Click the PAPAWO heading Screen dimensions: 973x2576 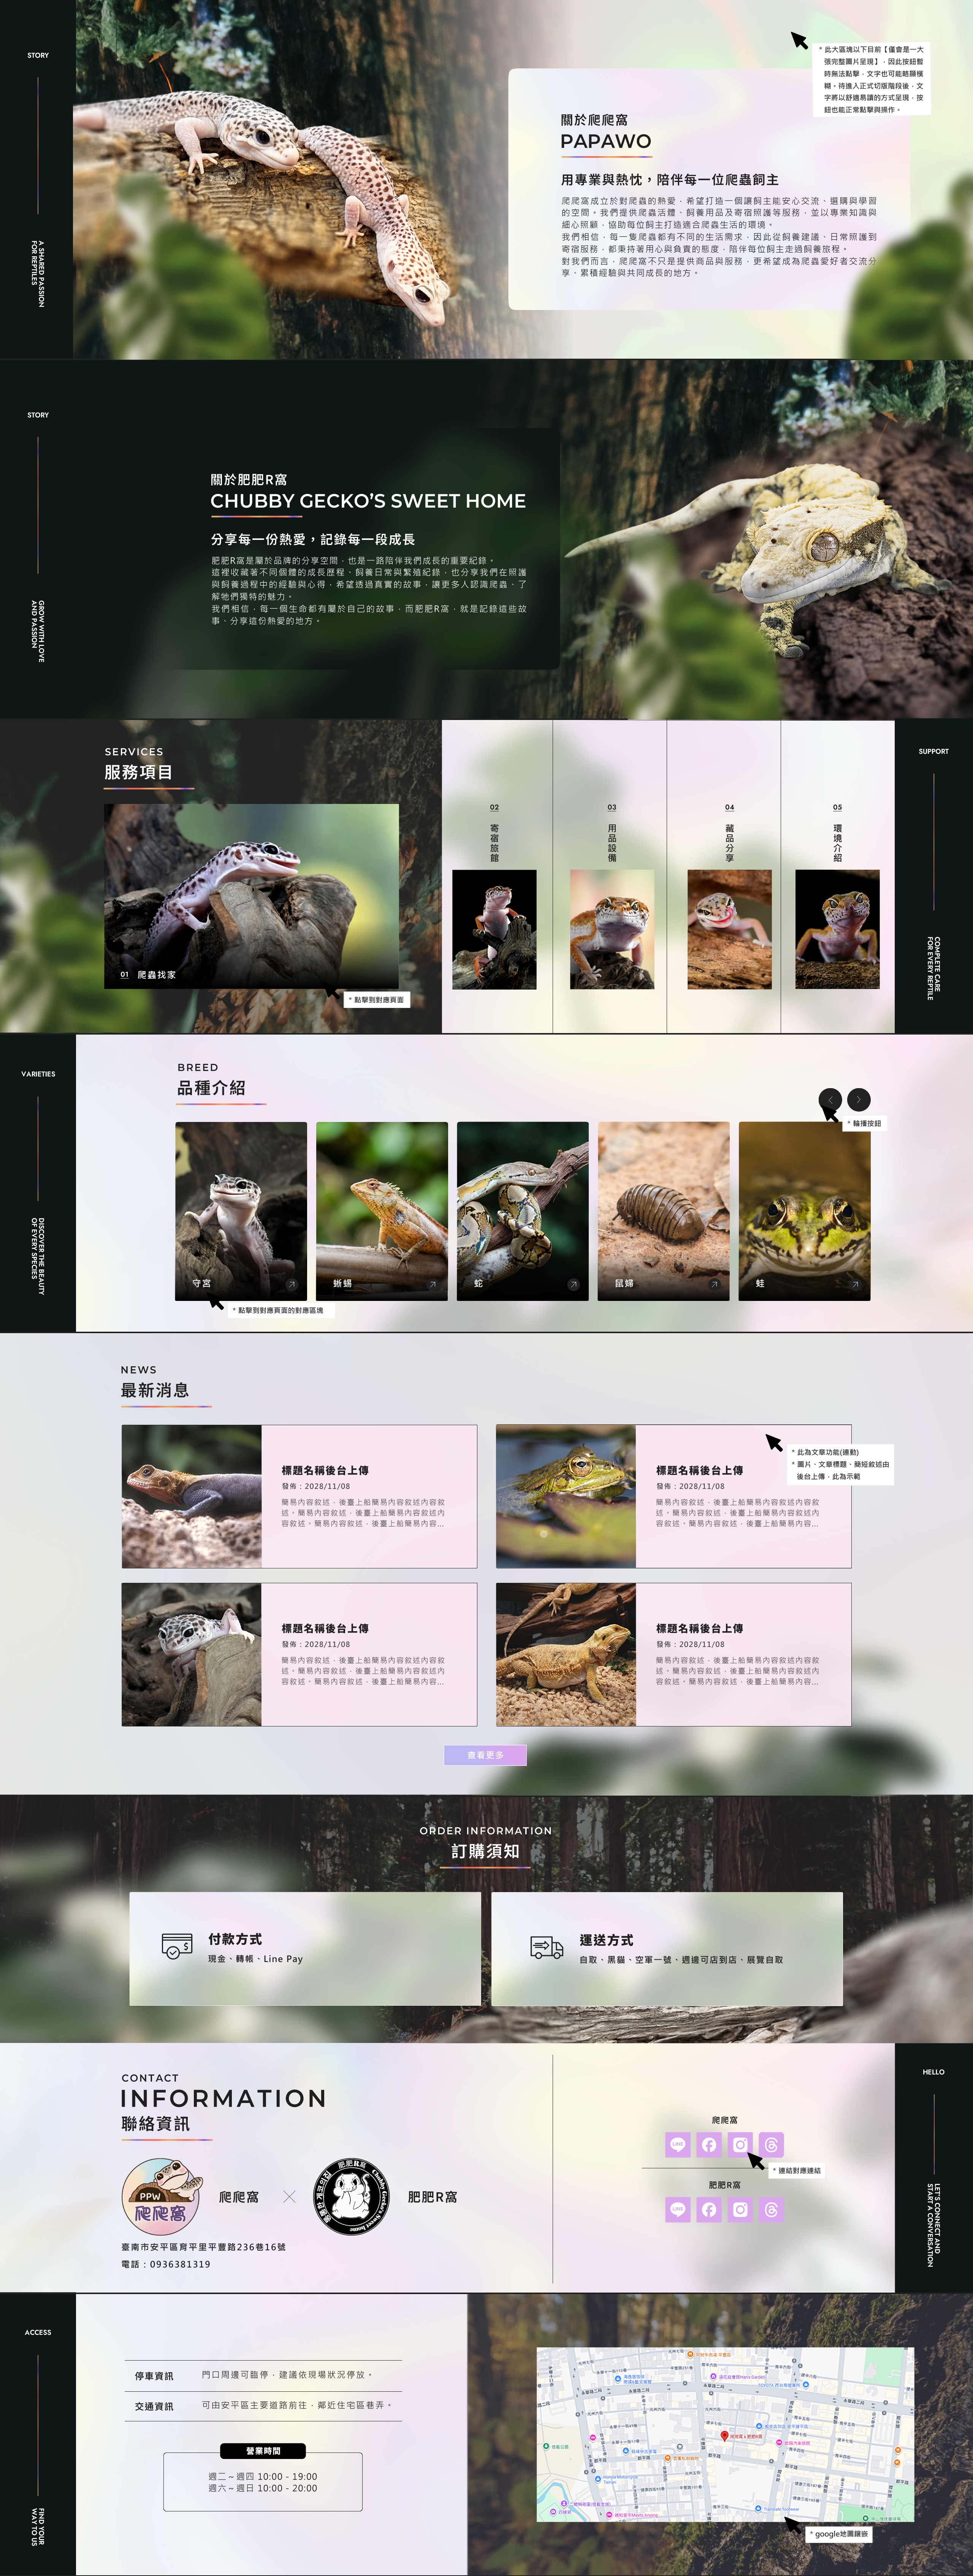point(606,141)
